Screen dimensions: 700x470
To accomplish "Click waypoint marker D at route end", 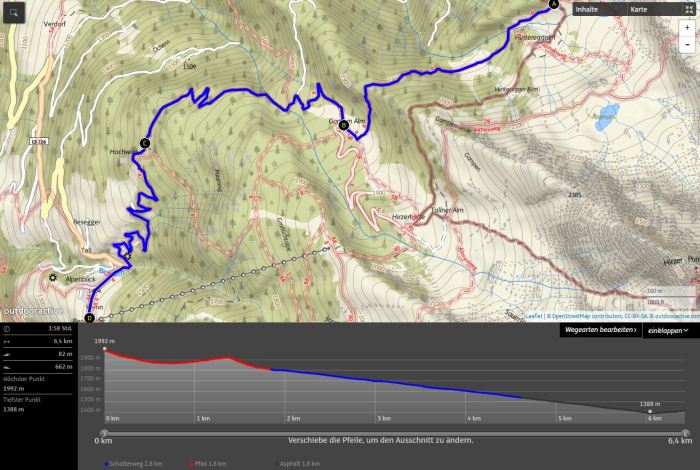I will click(x=89, y=318).
